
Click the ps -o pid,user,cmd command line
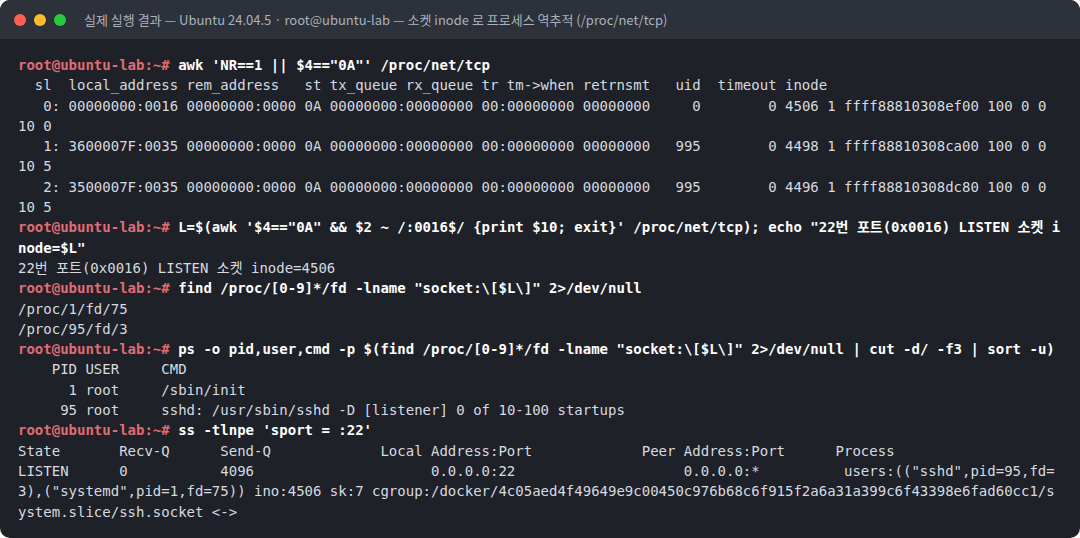[616, 349]
